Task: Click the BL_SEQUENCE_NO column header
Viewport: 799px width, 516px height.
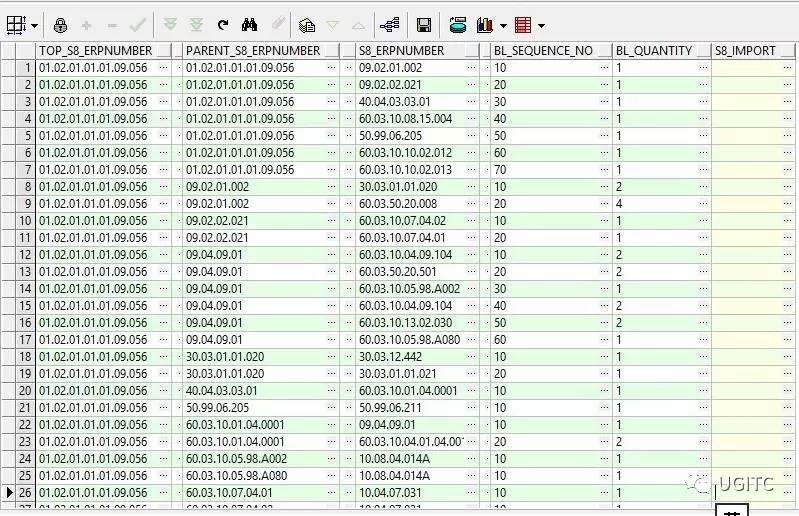Action: [x=543, y=50]
